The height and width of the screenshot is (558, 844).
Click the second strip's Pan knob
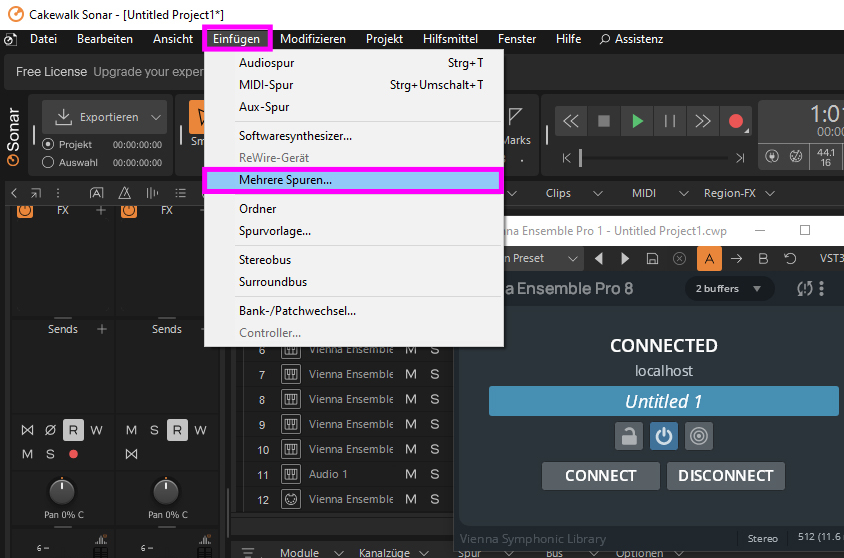click(x=166, y=491)
